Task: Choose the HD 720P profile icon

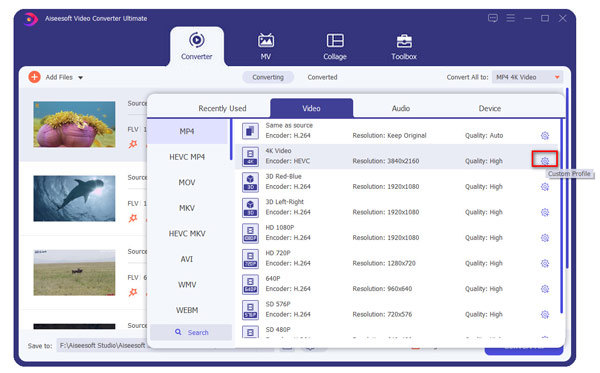Action: coord(250,259)
